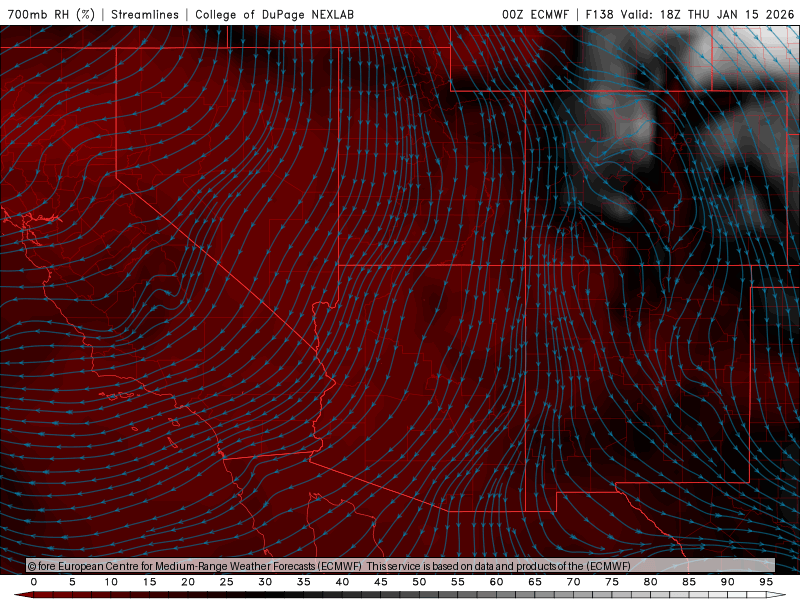Click the "5" colorbar scale label
The height and width of the screenshot is (600, 800).
(x=72, y=582)
